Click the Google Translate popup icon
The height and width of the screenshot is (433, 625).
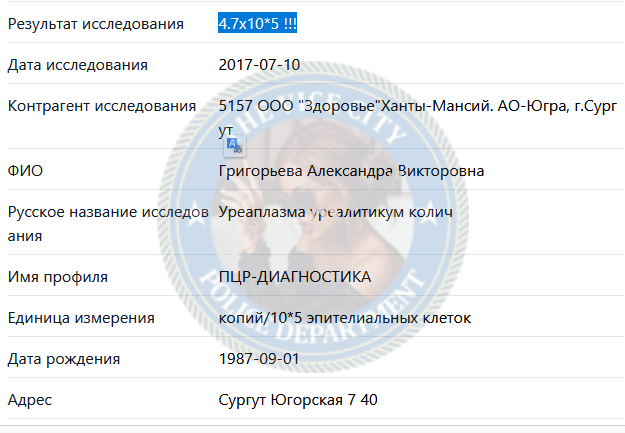coord(235,146)
